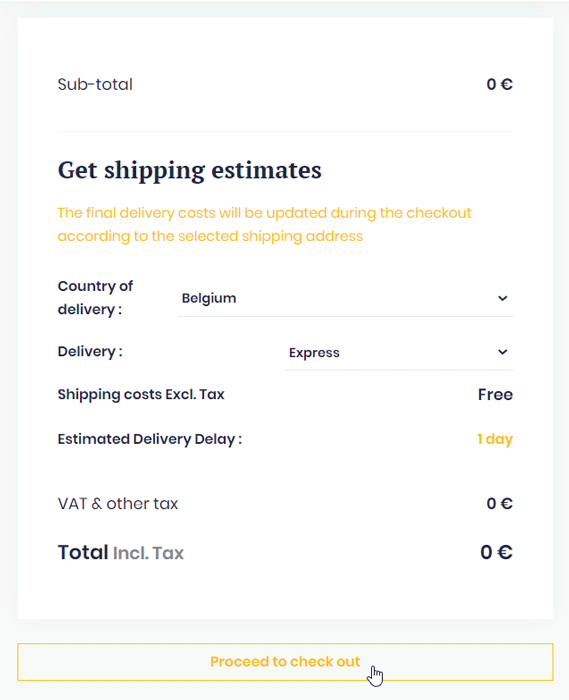Click the Get shipping estimates heading
Screen dimensions: 569x700
coord(190,171)
